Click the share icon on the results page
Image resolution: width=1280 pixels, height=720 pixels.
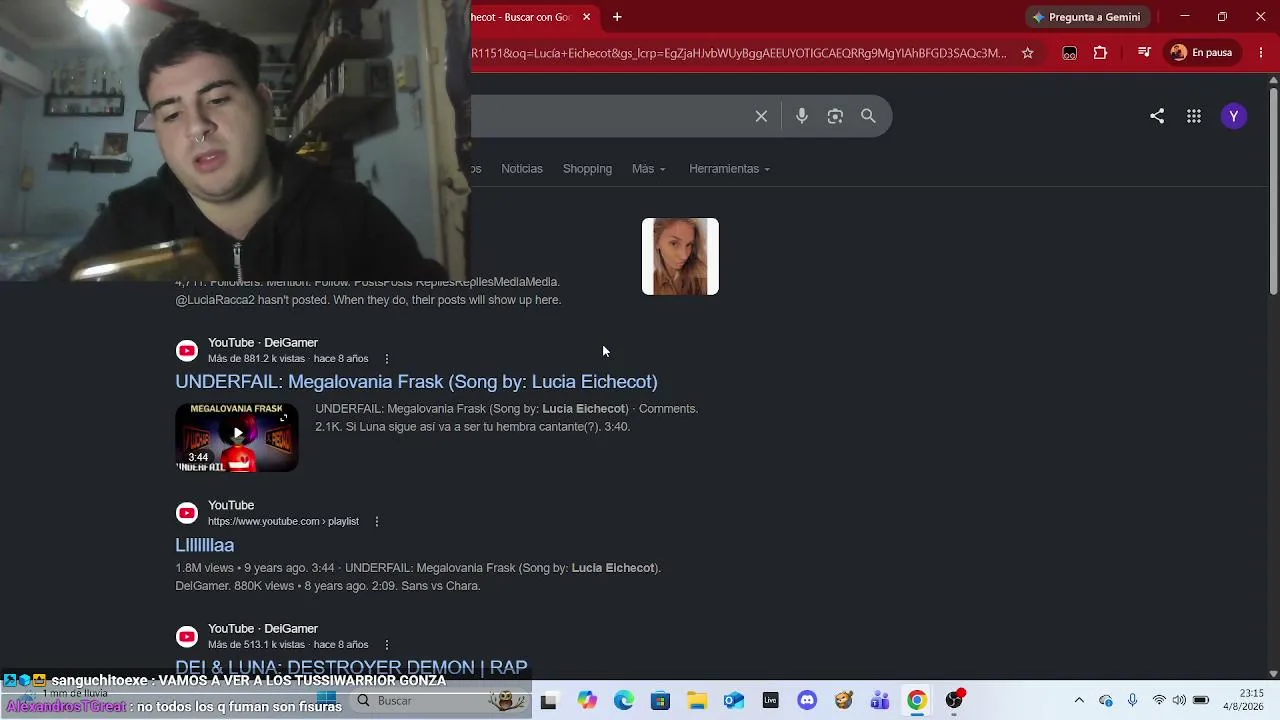point(1157,116)
